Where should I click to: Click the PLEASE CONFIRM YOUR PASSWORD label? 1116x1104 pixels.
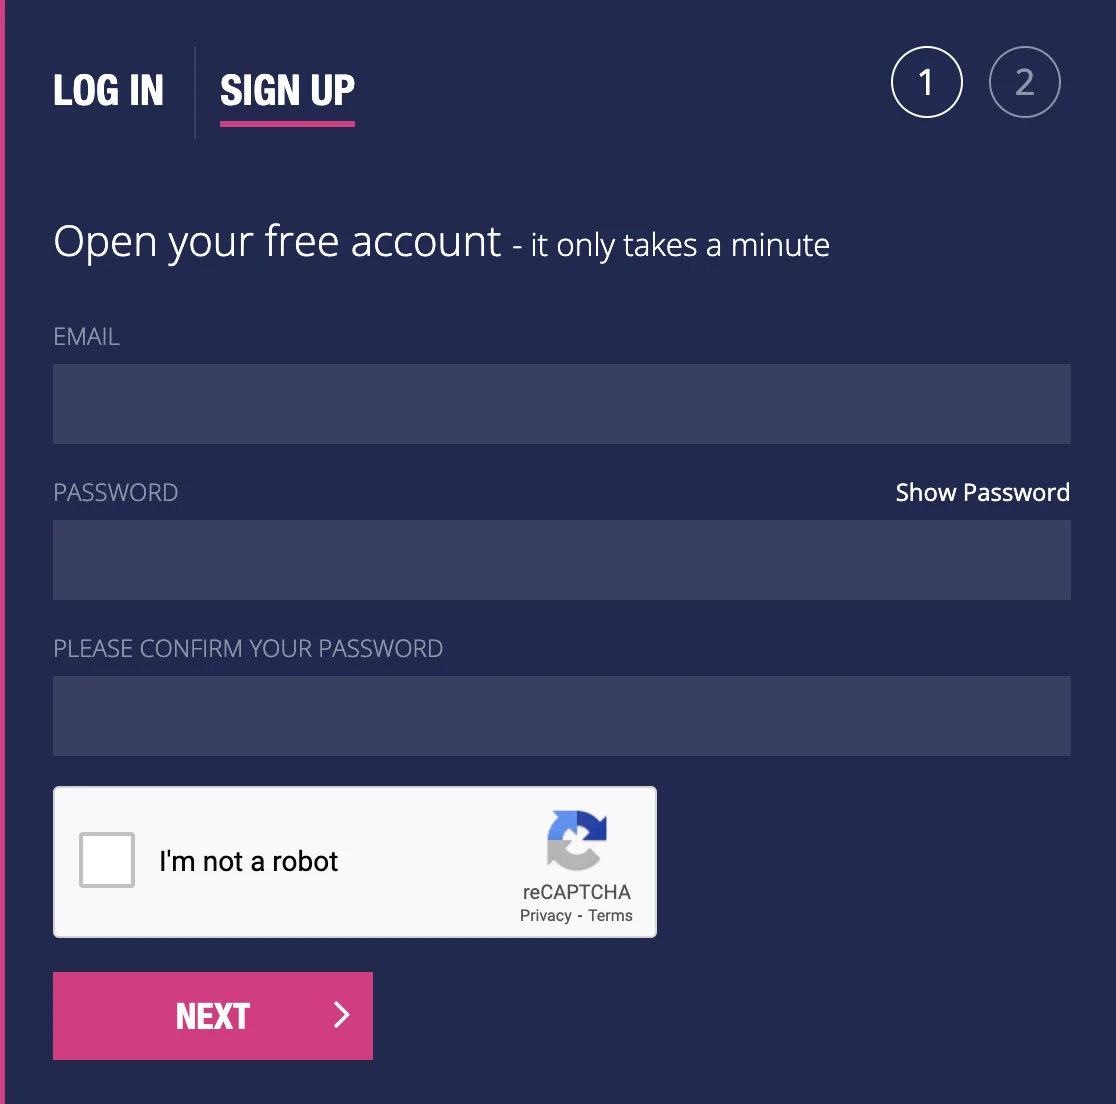click(248, 648)
